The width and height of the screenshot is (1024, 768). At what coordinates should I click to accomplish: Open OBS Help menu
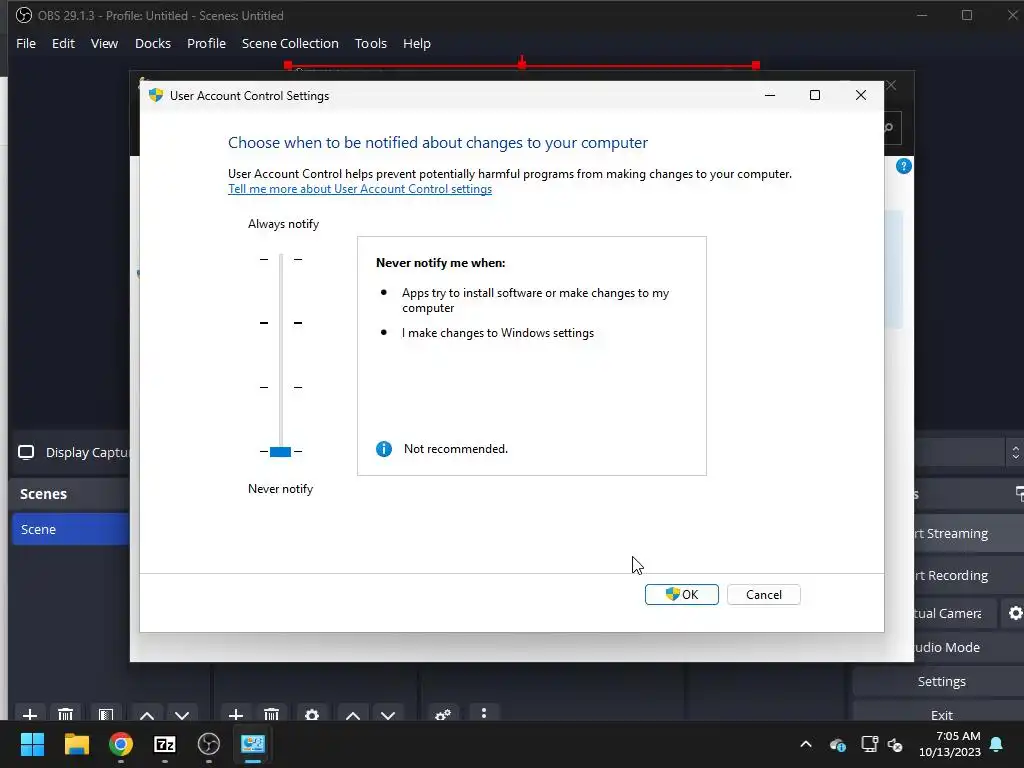[417, 43]
